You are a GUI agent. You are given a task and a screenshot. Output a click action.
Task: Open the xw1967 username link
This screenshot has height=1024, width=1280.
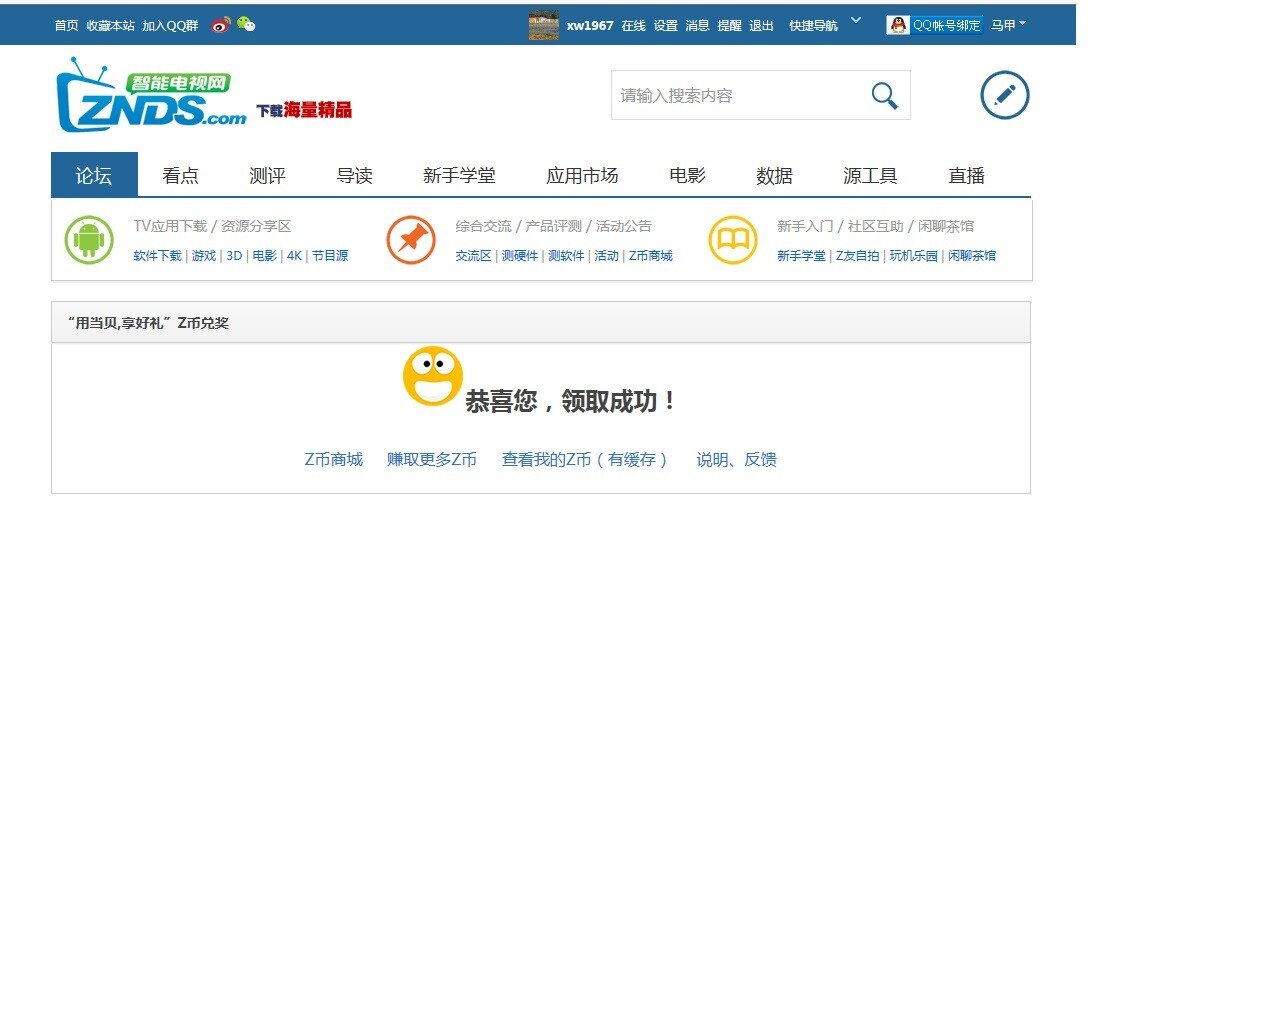pyautogui.click(x=590, y=26)
